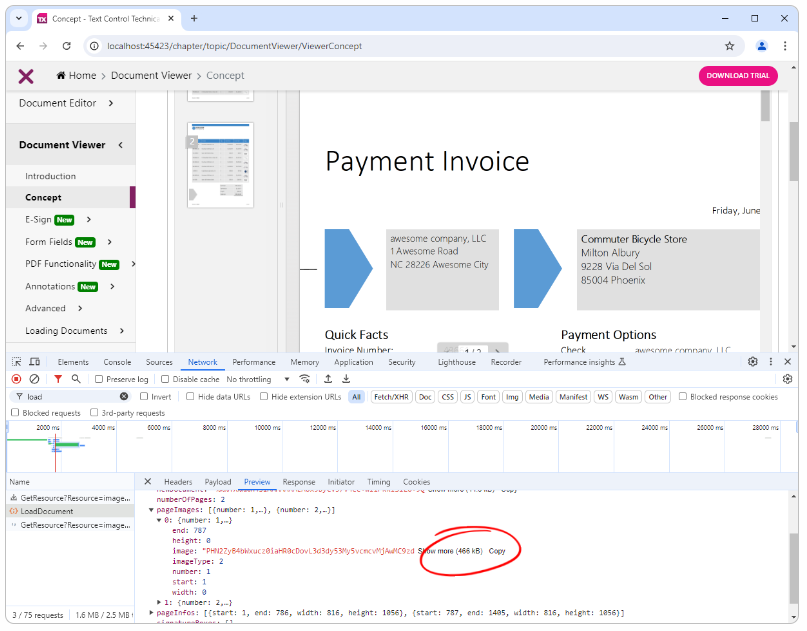Viewport: 807px width, 631px height.
Task: Enable Hide data URLs checkbox
Action: click(x=190, y=396)
